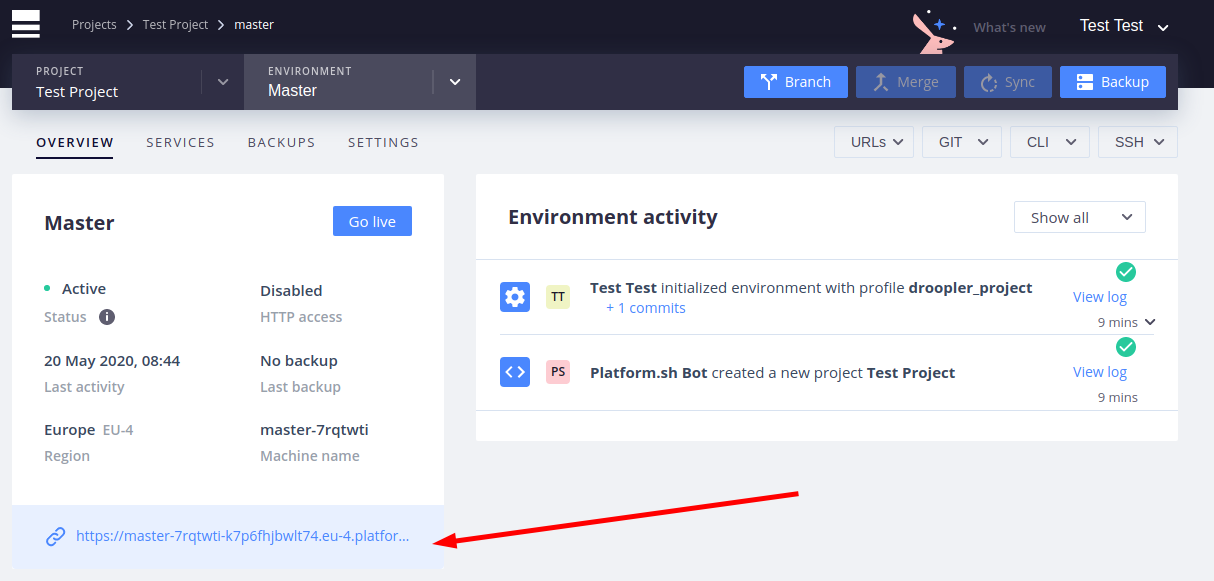Click master in the breadcrumb
The image size is (1214, 581).
(254, 24)
